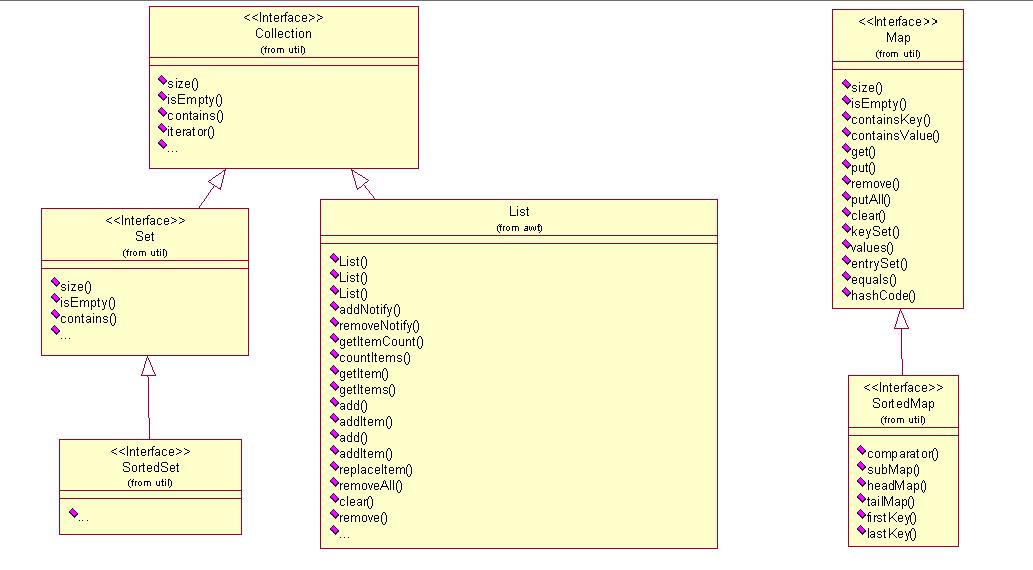This screenshot has width=1033, height=570.
Task: Click isEmpty() in the Collection interface
Action: click(x=194, y=100)
